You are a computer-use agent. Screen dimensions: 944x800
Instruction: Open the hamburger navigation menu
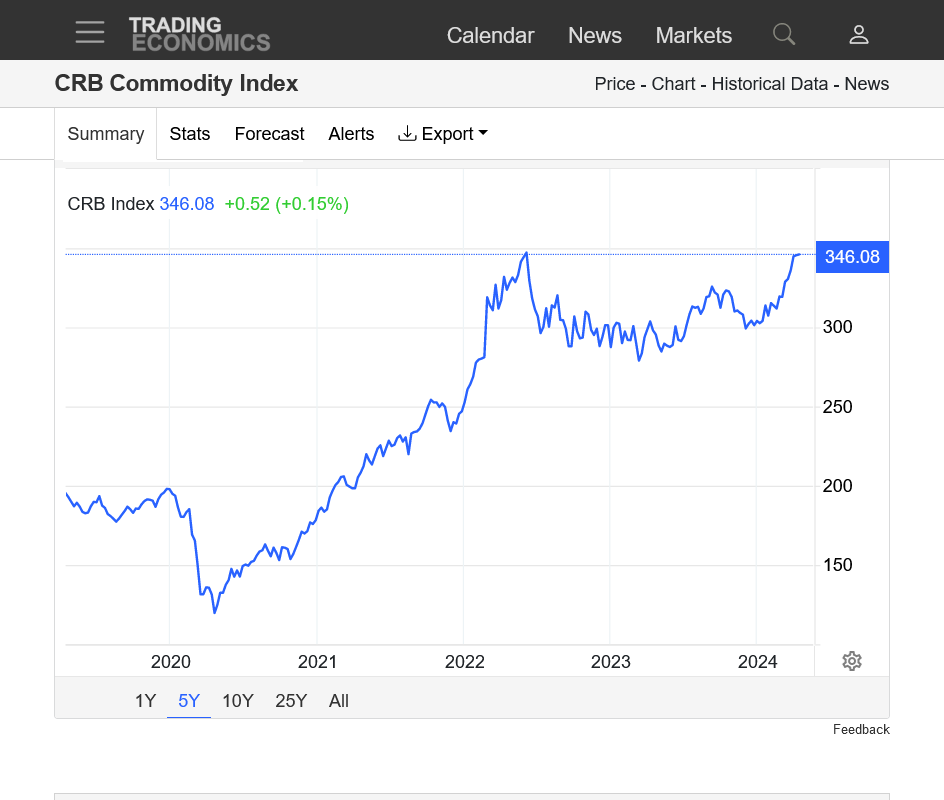pyautogui.click(x=90, y=31)
